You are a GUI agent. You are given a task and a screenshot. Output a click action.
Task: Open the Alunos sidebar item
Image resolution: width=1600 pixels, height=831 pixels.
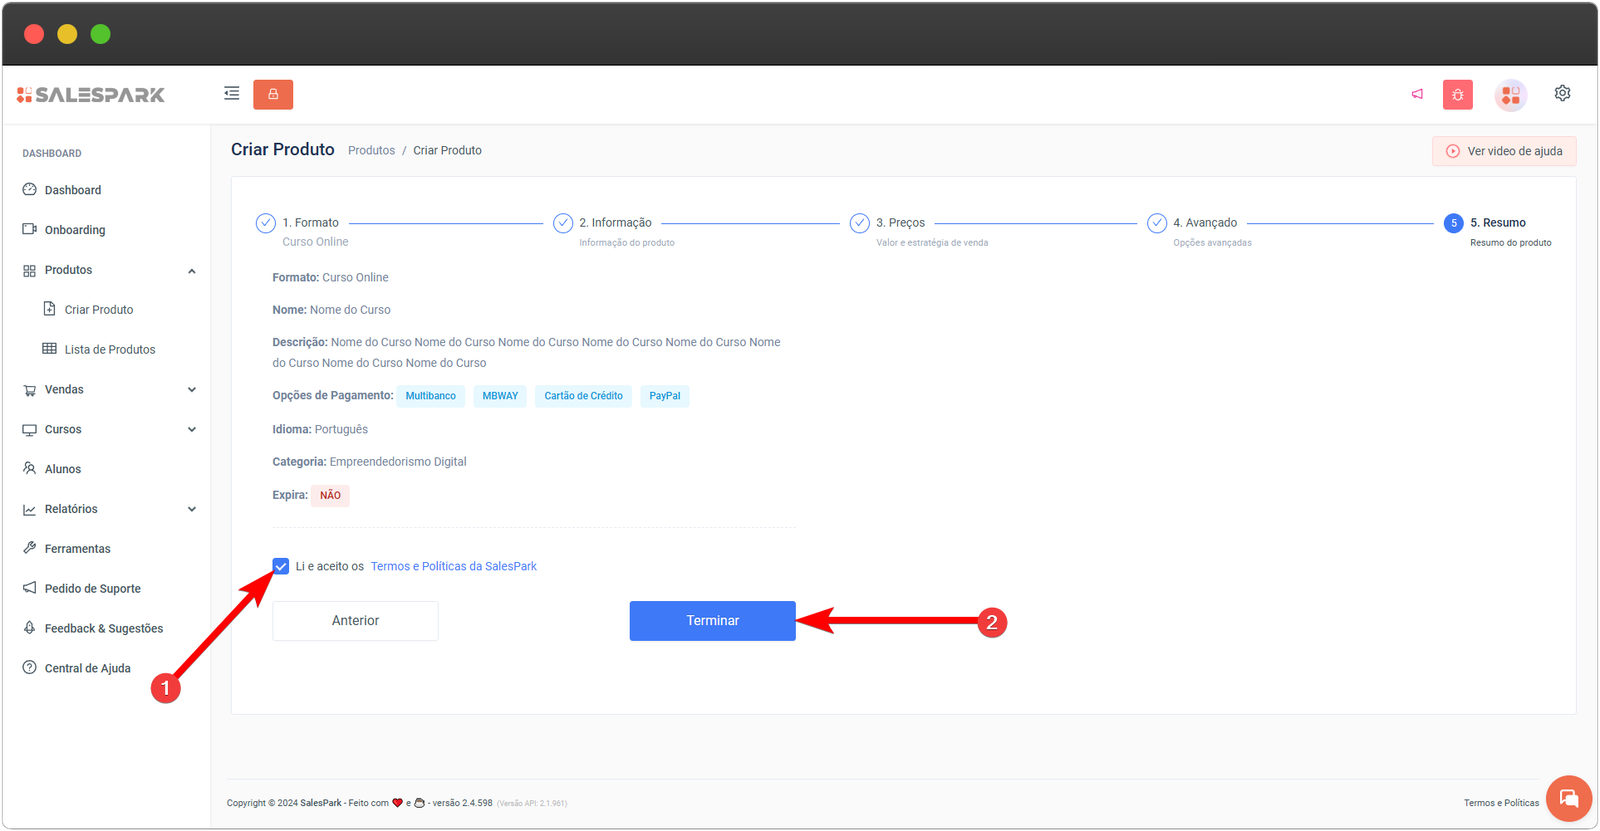62,469
